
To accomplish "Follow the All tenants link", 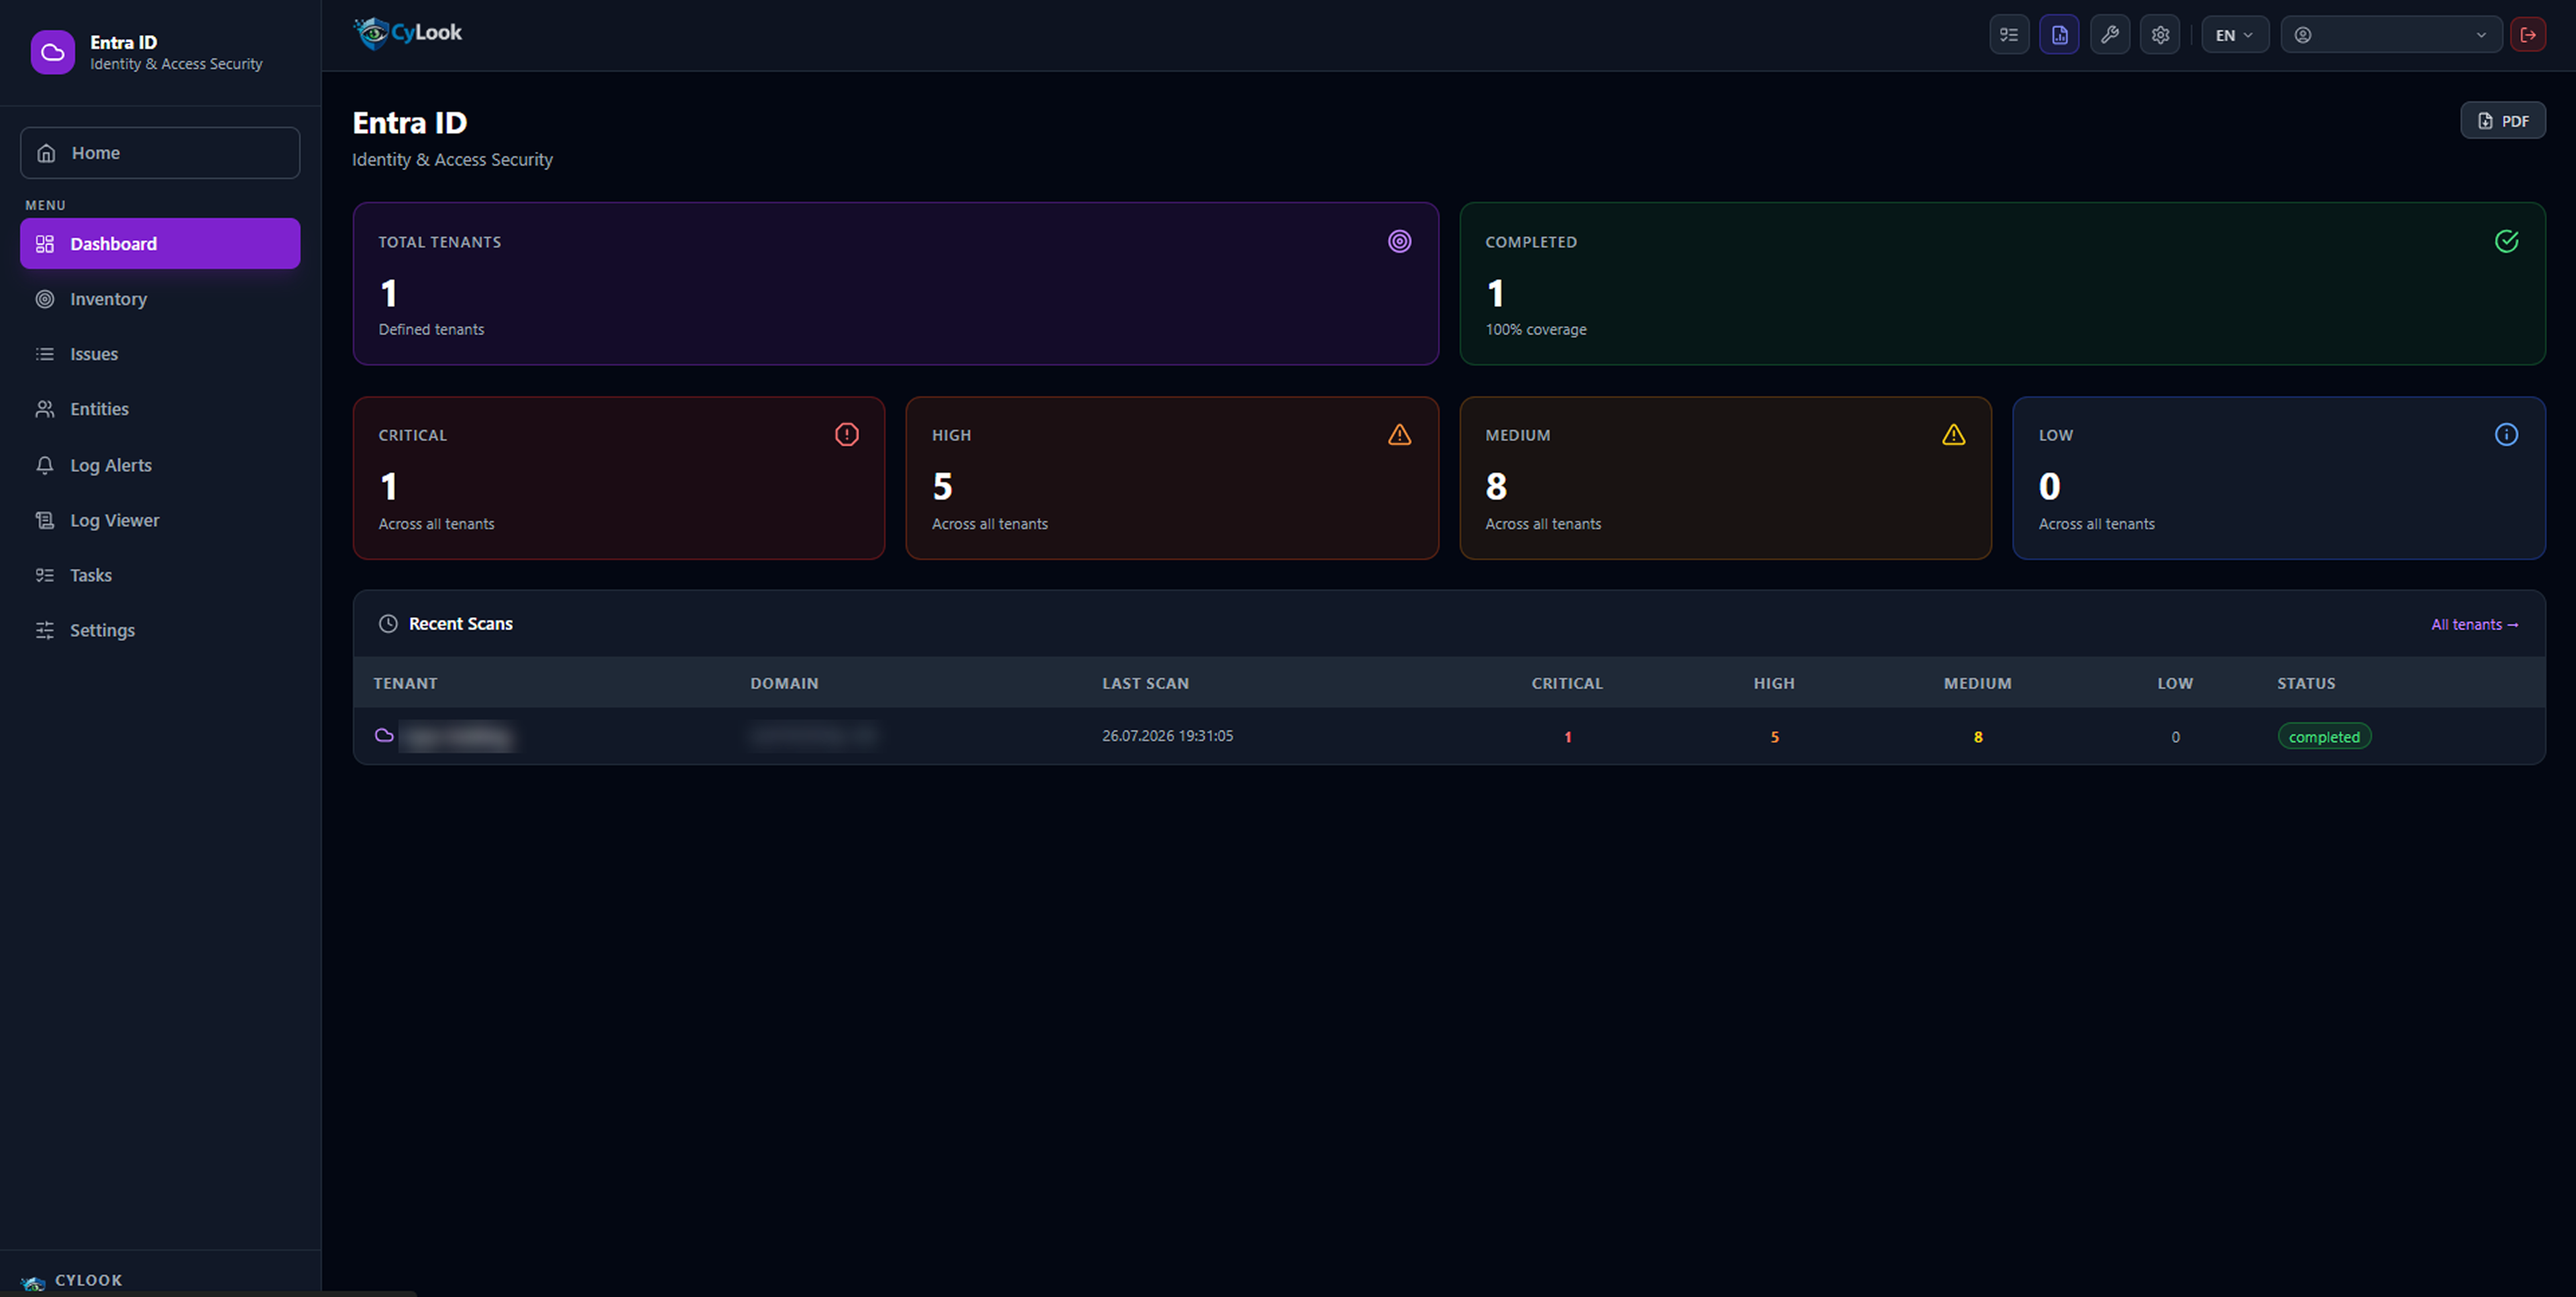I will (x=2474, y=625).
